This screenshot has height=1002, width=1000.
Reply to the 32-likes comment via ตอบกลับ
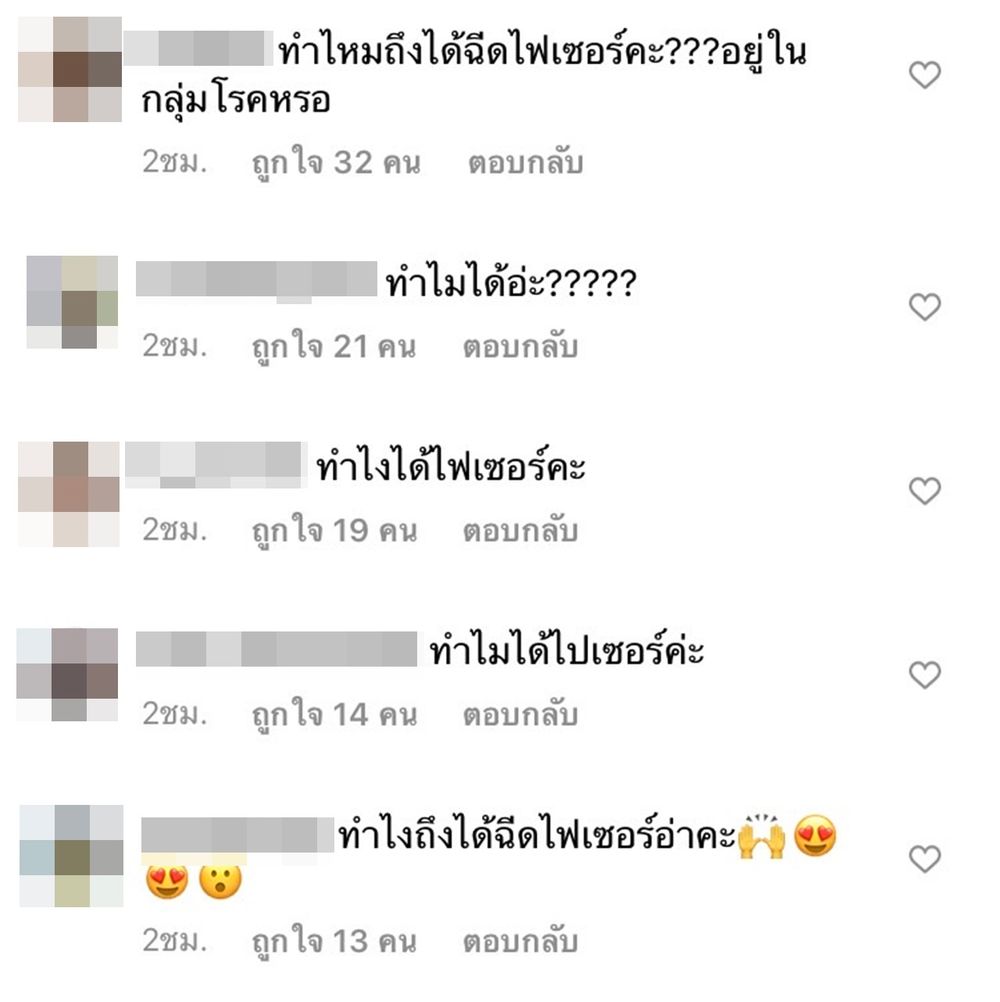click(x=525, y=163)
